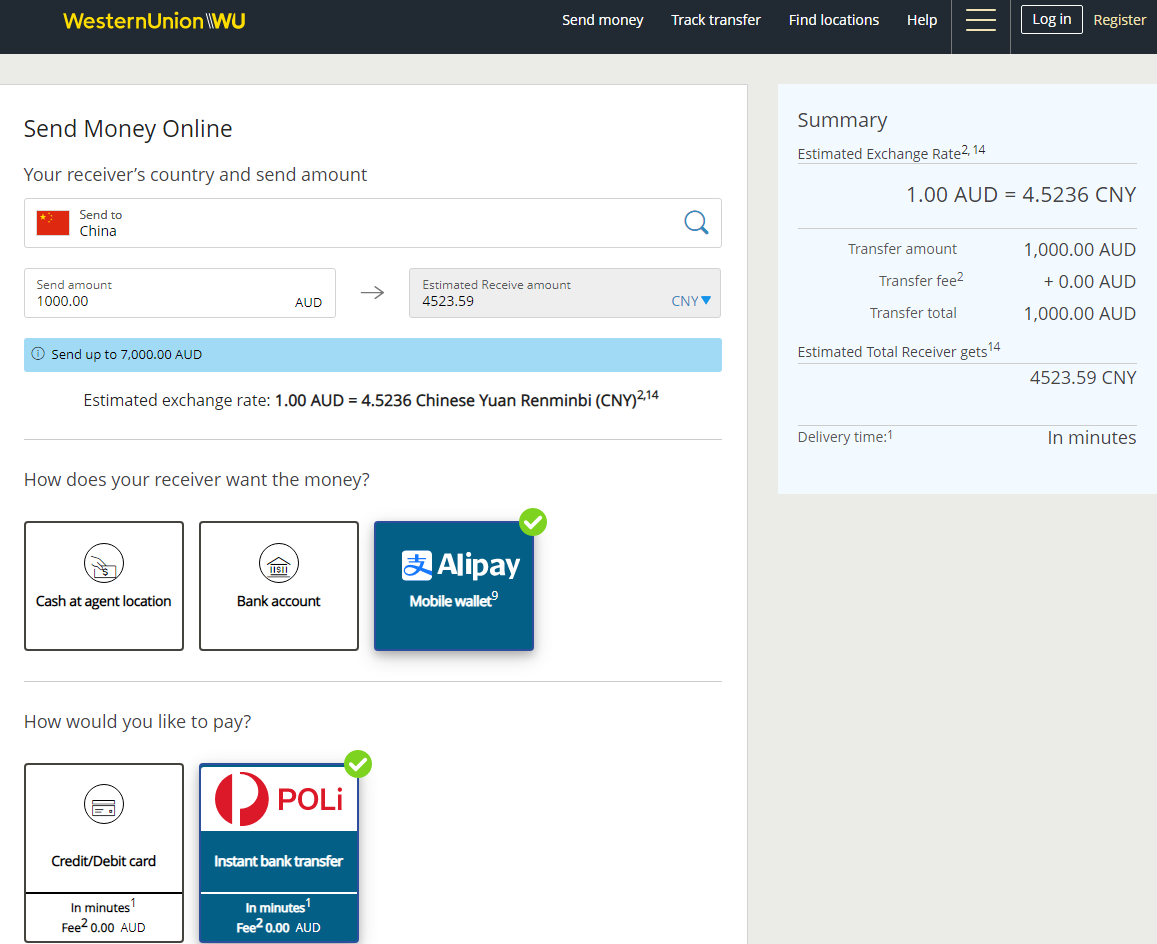The image size is (1157, 944).
Task: Select POLi Instant bank transfer option
Action: [x=279, y=852]
